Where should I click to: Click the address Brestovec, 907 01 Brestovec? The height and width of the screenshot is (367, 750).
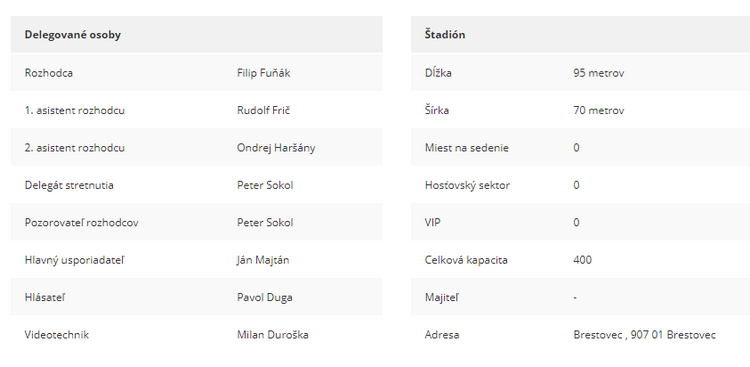tap(644, 334)
